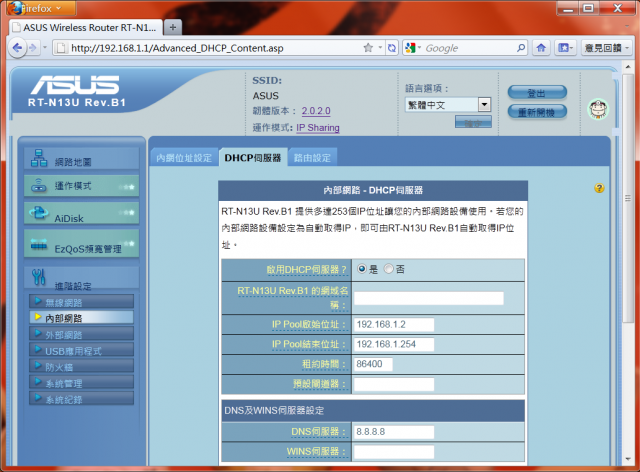The height and width of the screenshot is (472, 640).
Task: Open the Google search engine selector
Action: coord(413,48)
